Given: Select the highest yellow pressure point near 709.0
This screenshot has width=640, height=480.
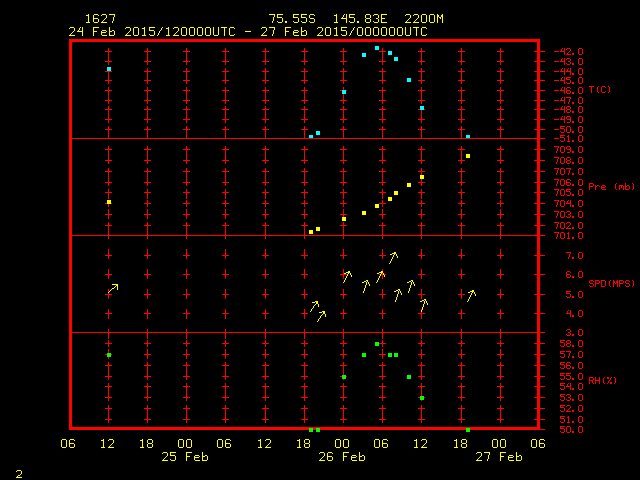Looking at the screenshot, I should [468, 156].
